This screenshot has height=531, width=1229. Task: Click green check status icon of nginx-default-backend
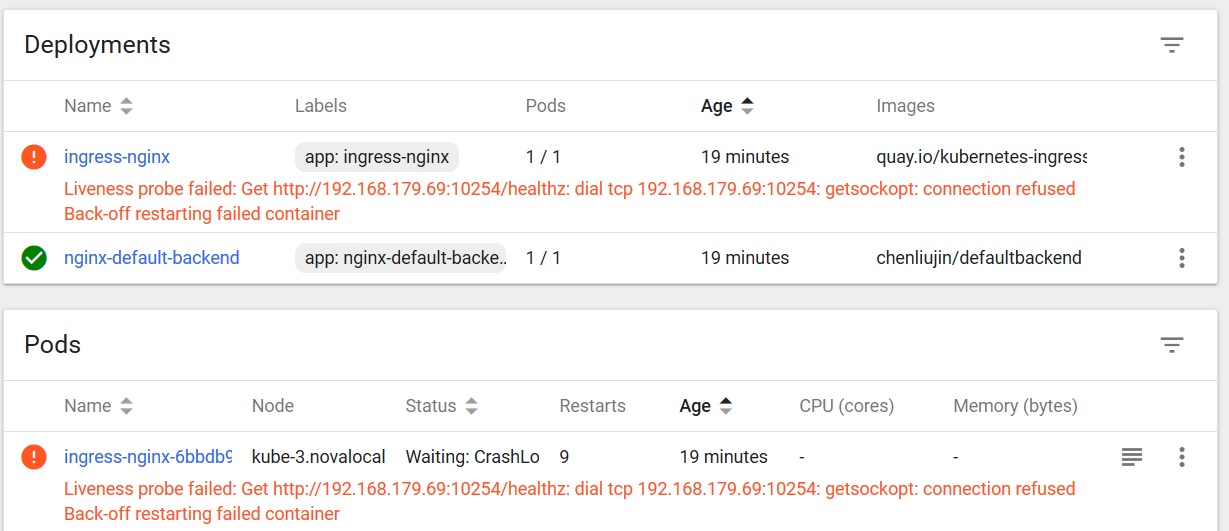point(34,258)
